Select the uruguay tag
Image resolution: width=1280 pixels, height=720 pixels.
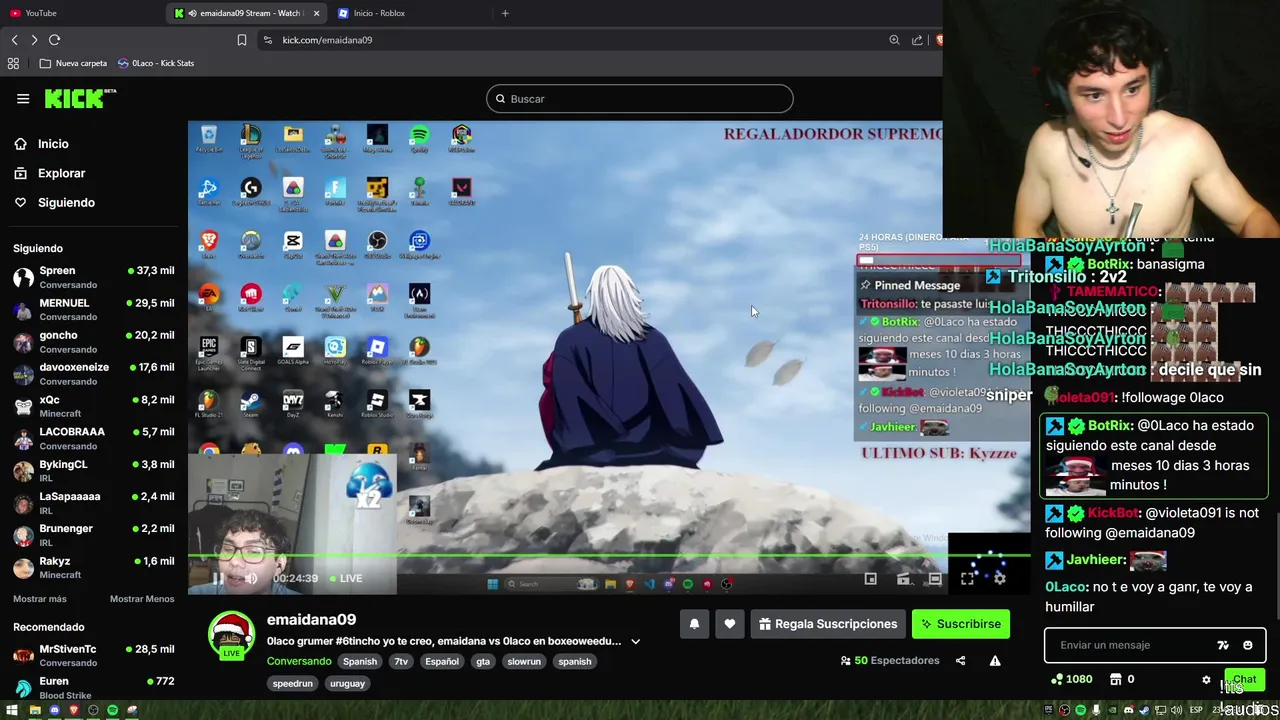click(x=347, y=683)
